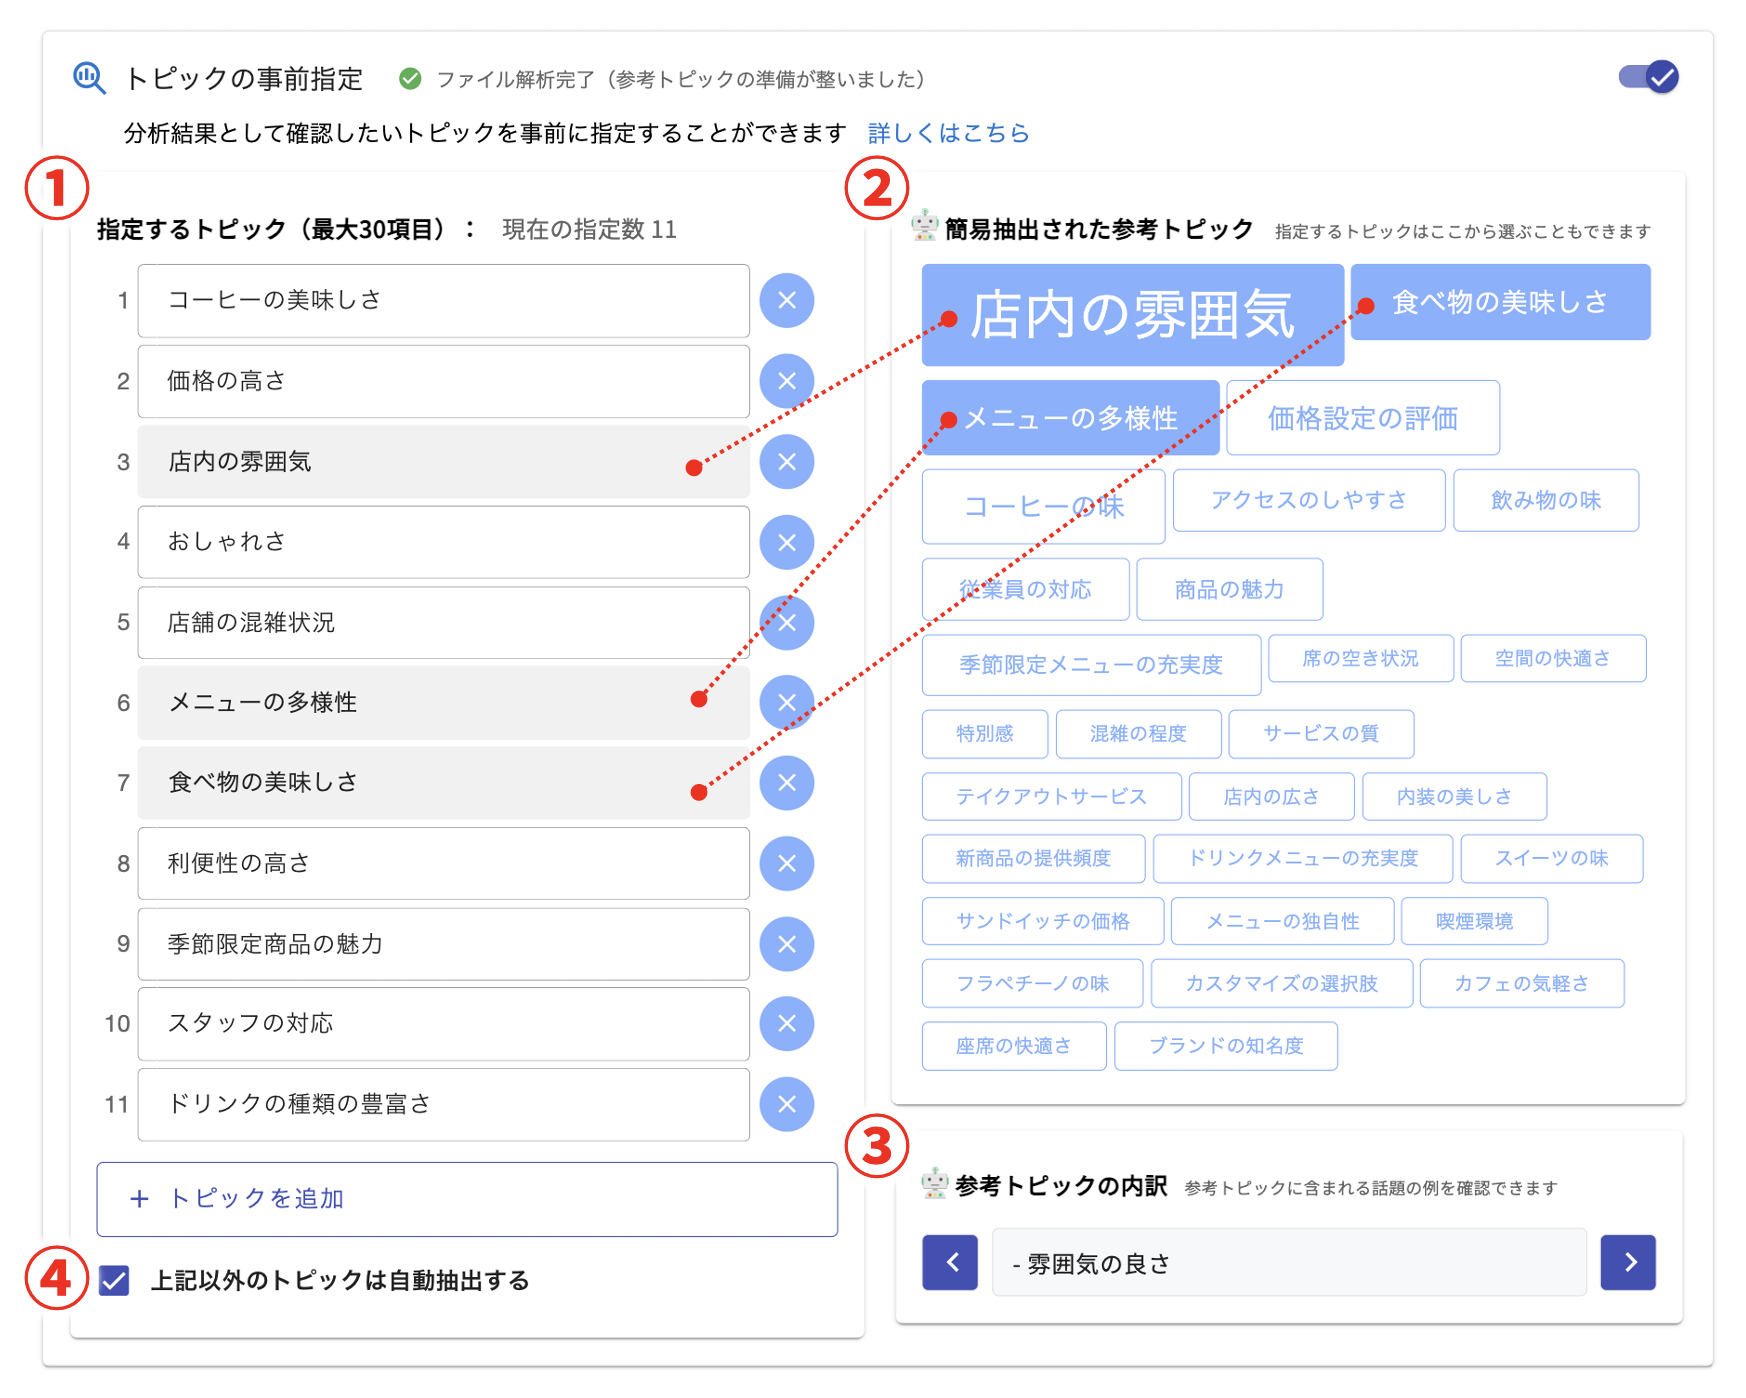Click the right arrow to view next breakdown topic

coord(1628,1262)
